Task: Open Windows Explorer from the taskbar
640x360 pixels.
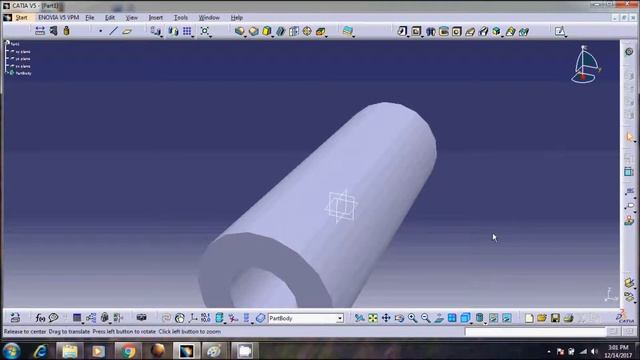Action: click(x=70, y=351)
